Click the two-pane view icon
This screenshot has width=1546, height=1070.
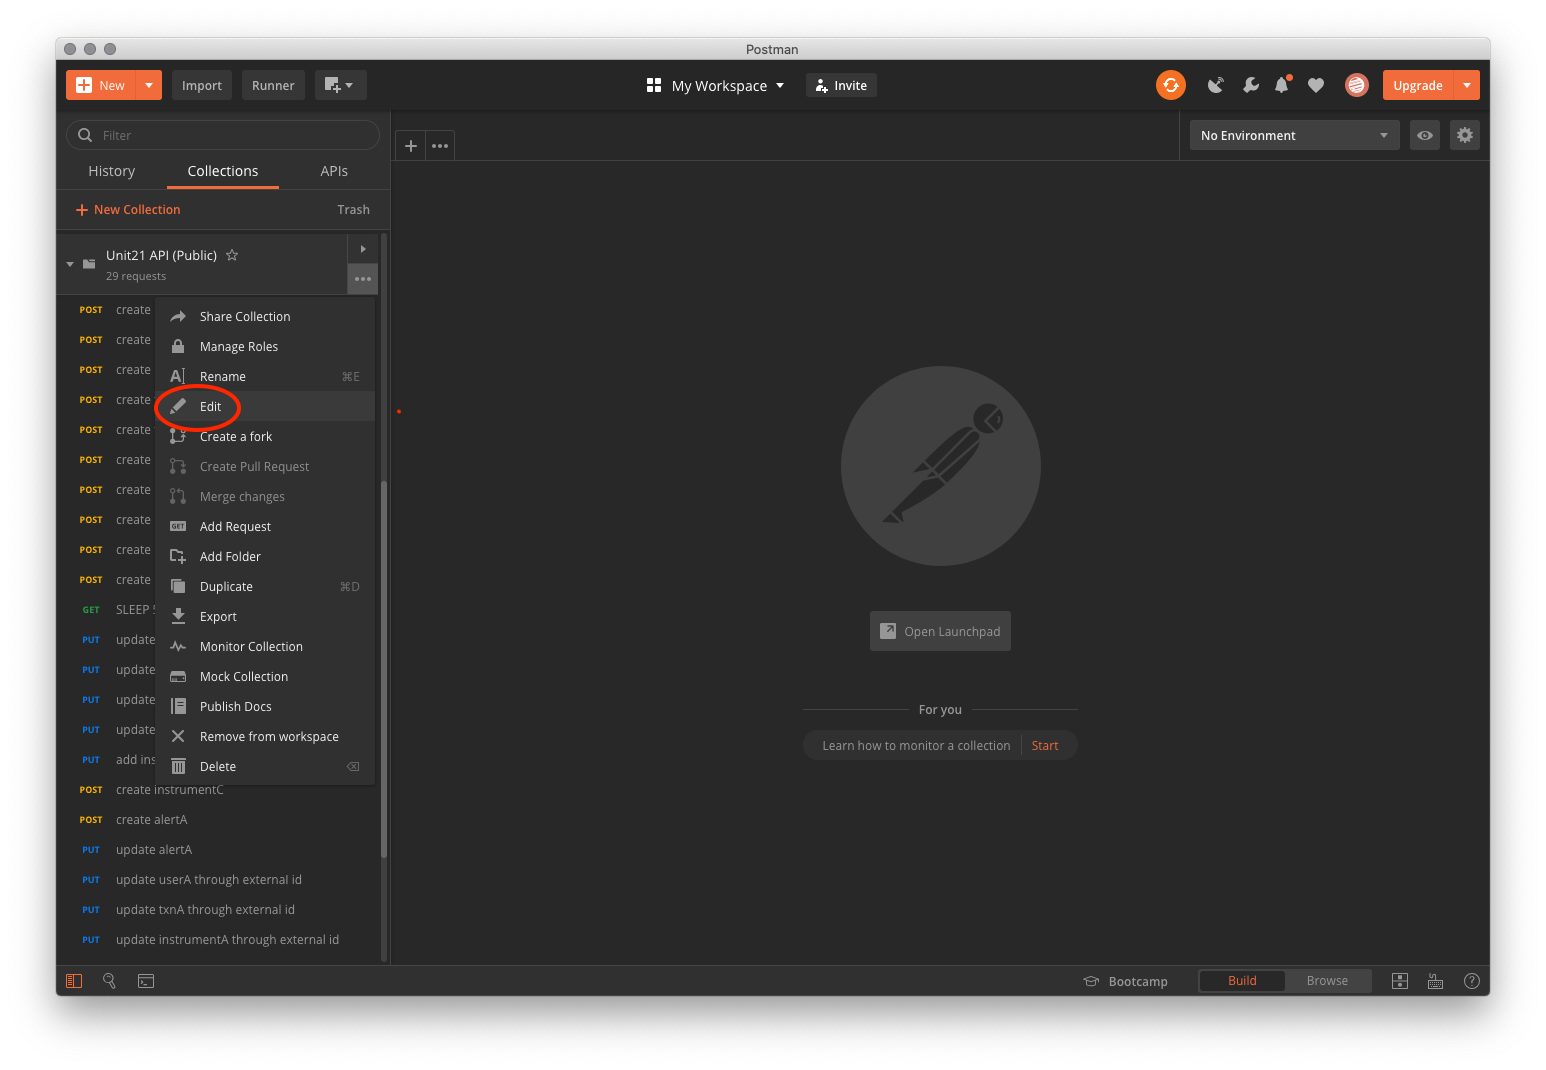(x=1400, y=981)
